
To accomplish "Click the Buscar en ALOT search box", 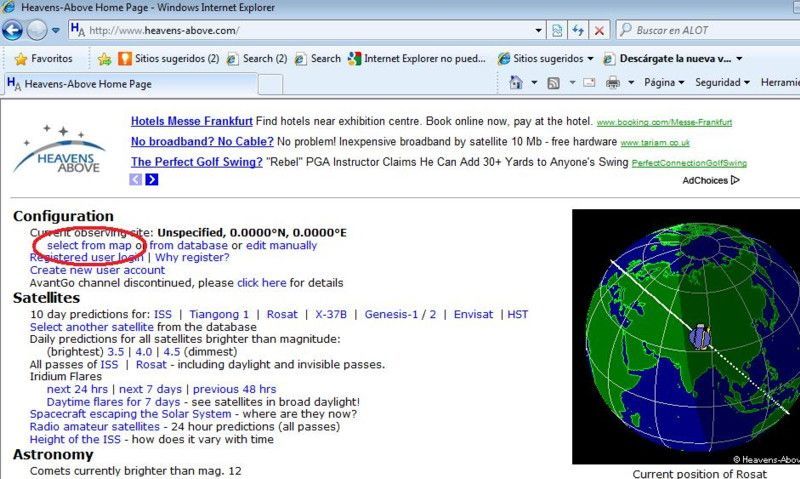I will (x=709, y=31).
